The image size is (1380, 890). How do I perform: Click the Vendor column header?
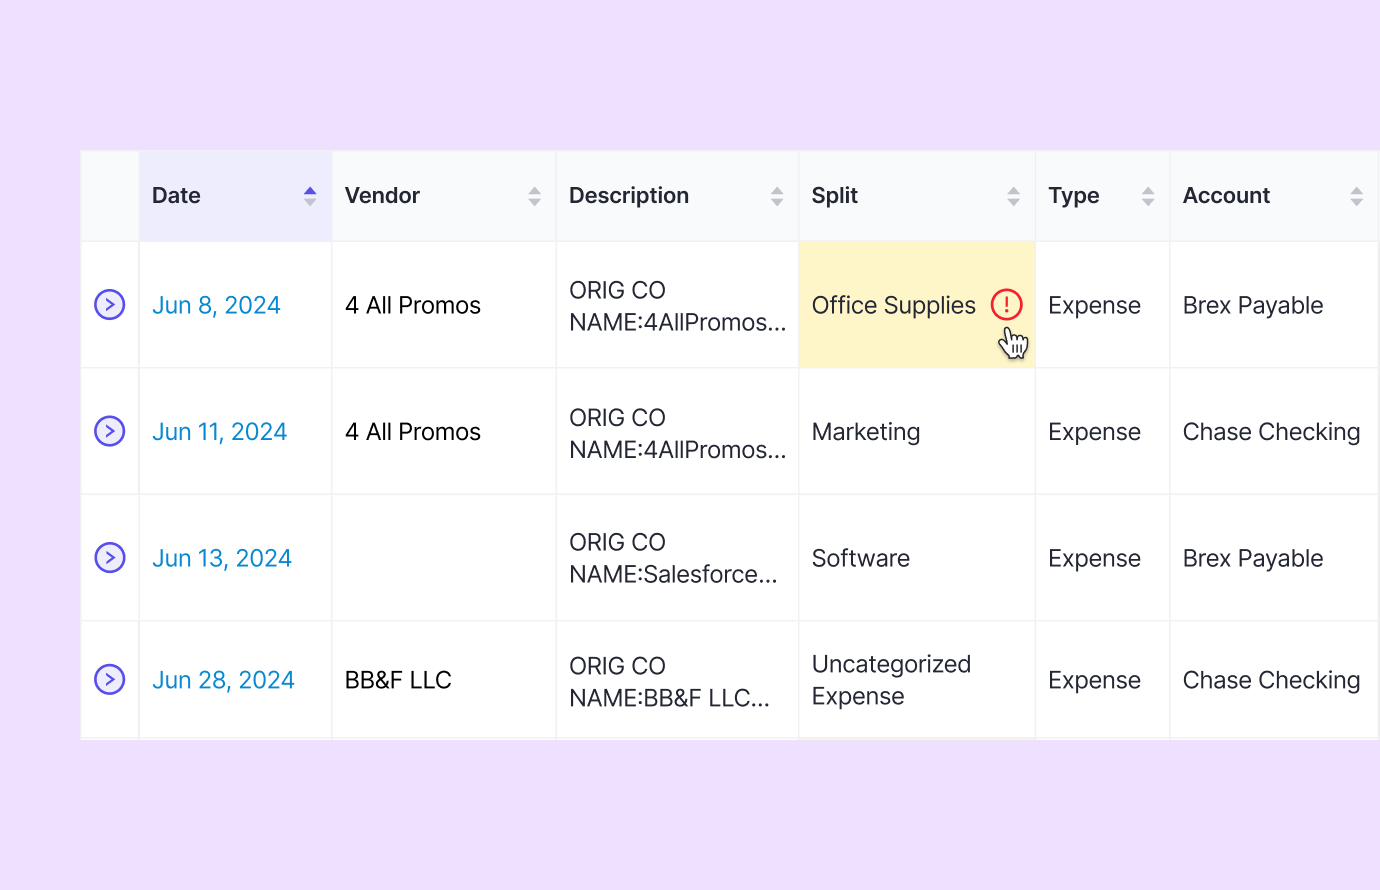coord(383,195)
